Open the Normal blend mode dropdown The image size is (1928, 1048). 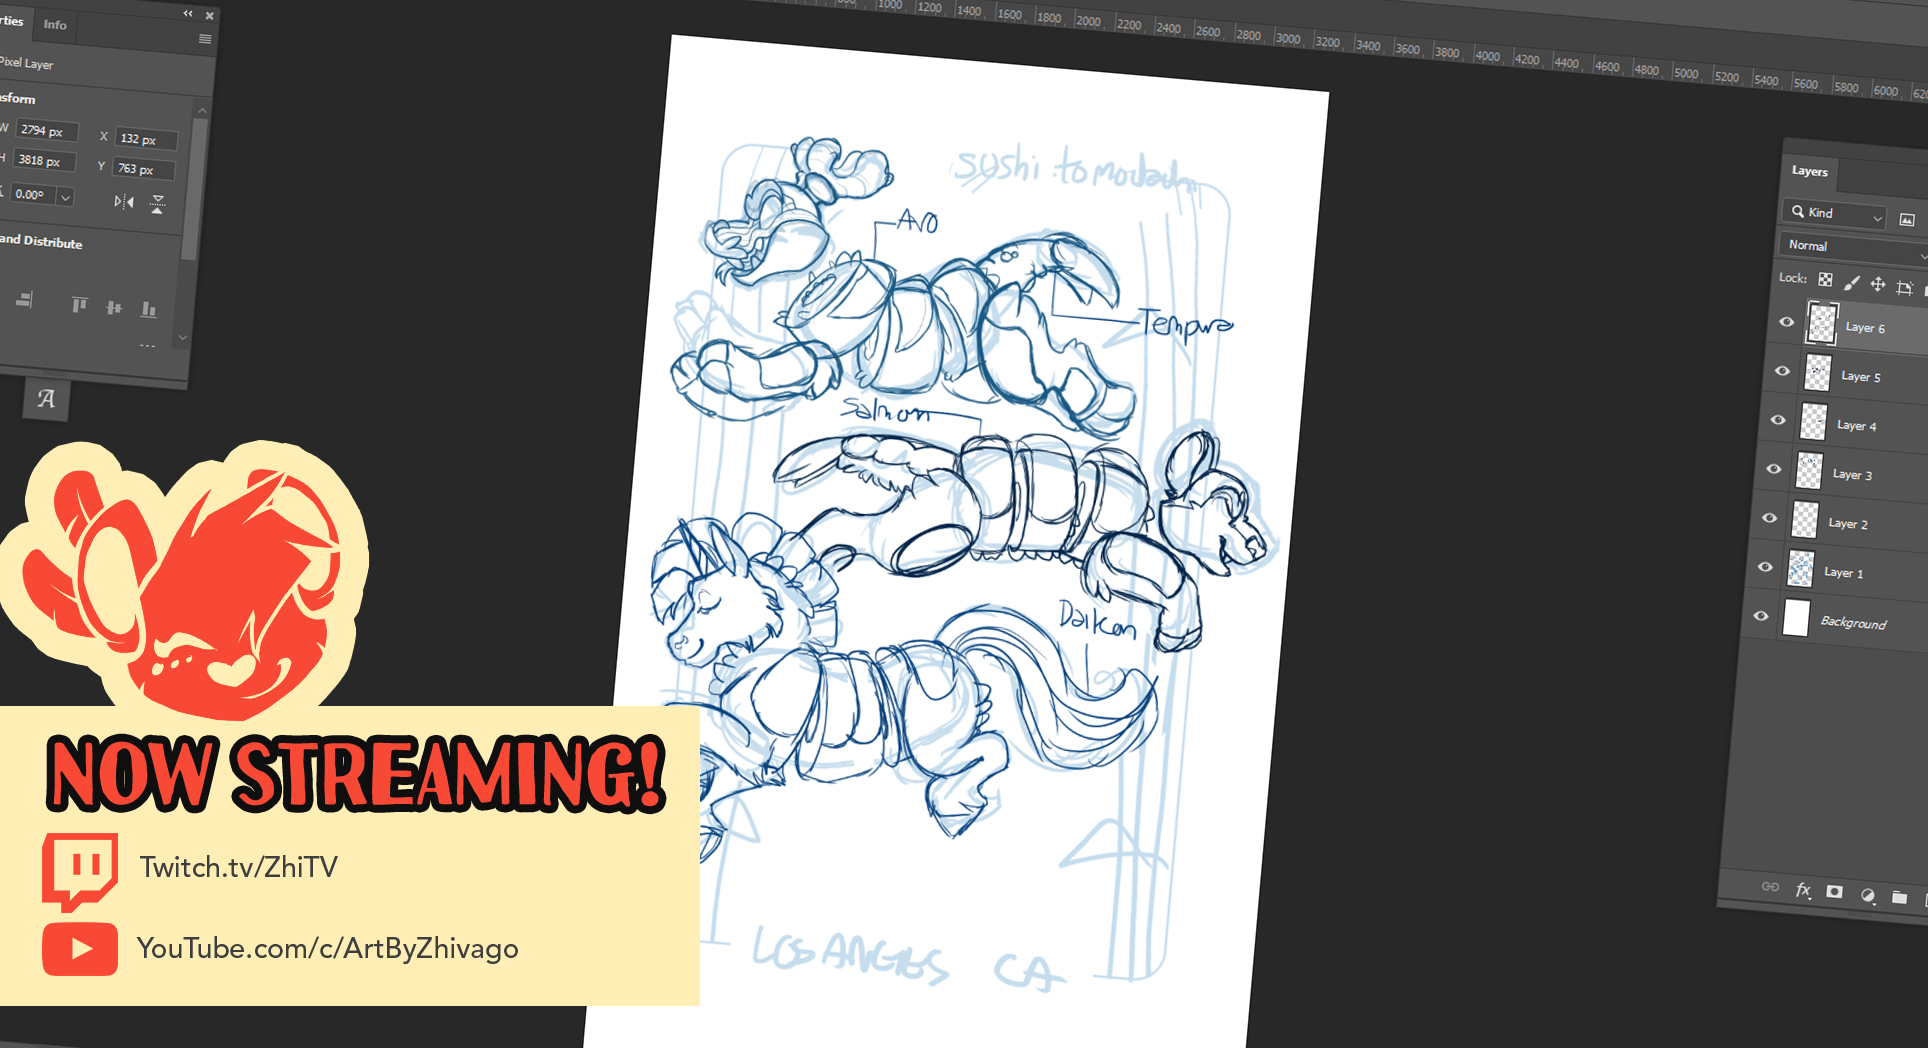click(x=1853, y=248)
